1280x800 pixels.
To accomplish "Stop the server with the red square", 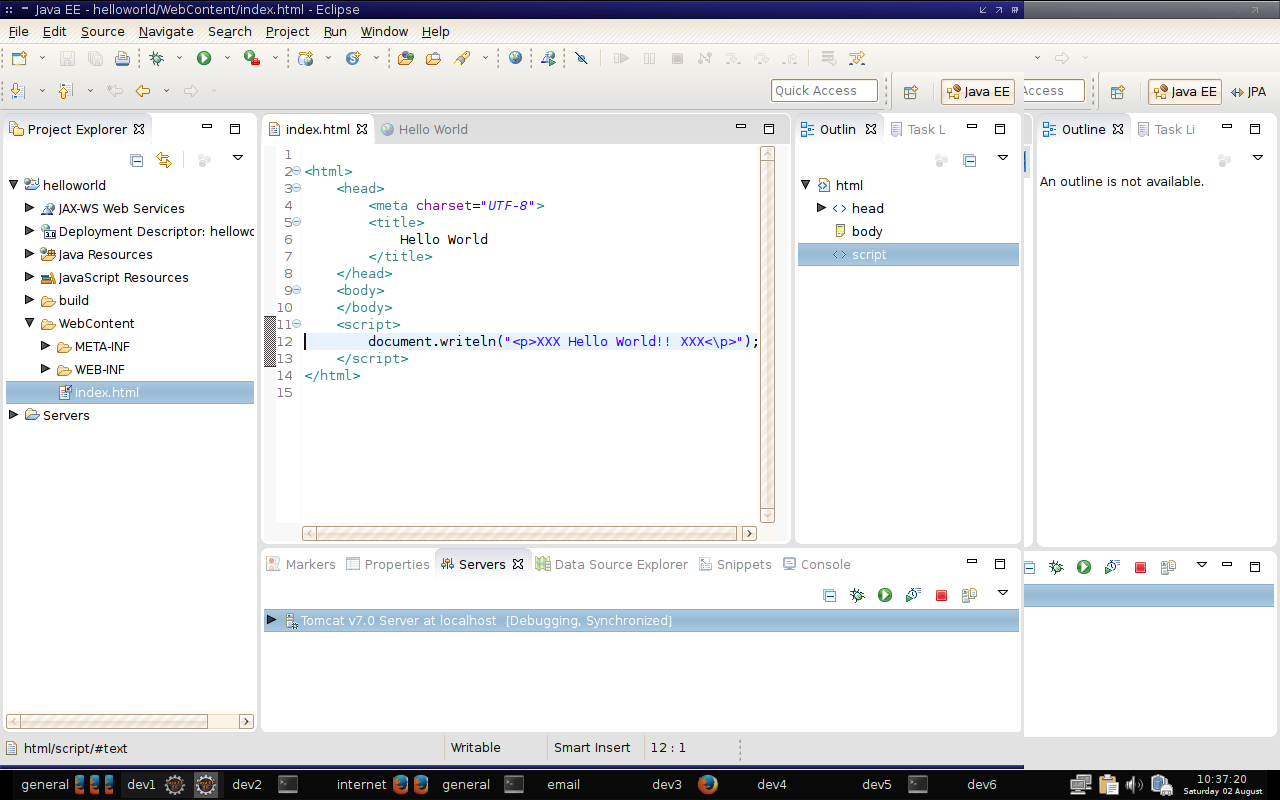I will coord(941,595).
